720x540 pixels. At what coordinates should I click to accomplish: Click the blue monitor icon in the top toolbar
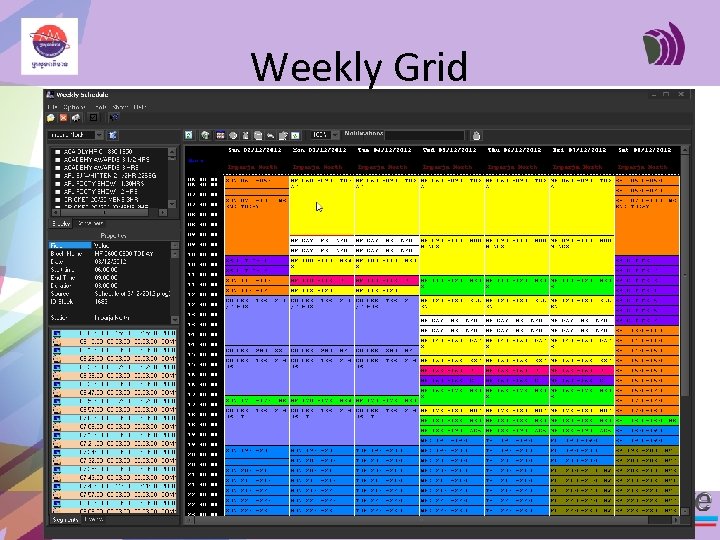coord(114,118)
